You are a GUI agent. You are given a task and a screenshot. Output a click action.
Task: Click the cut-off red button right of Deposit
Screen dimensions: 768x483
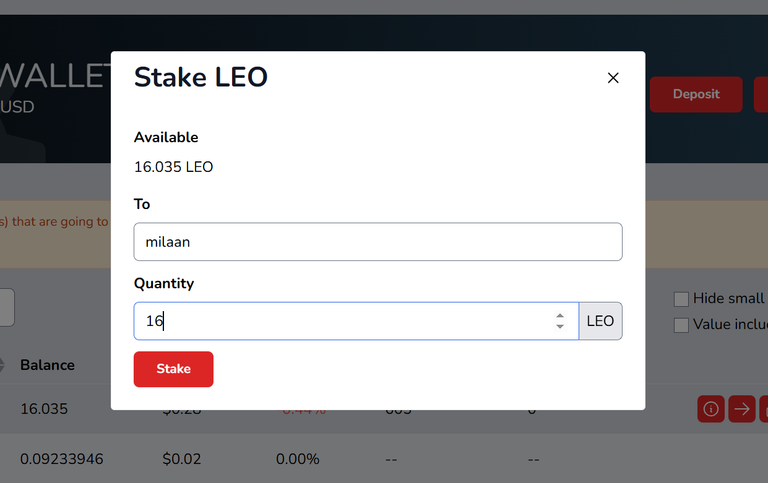tap(762, 94)
